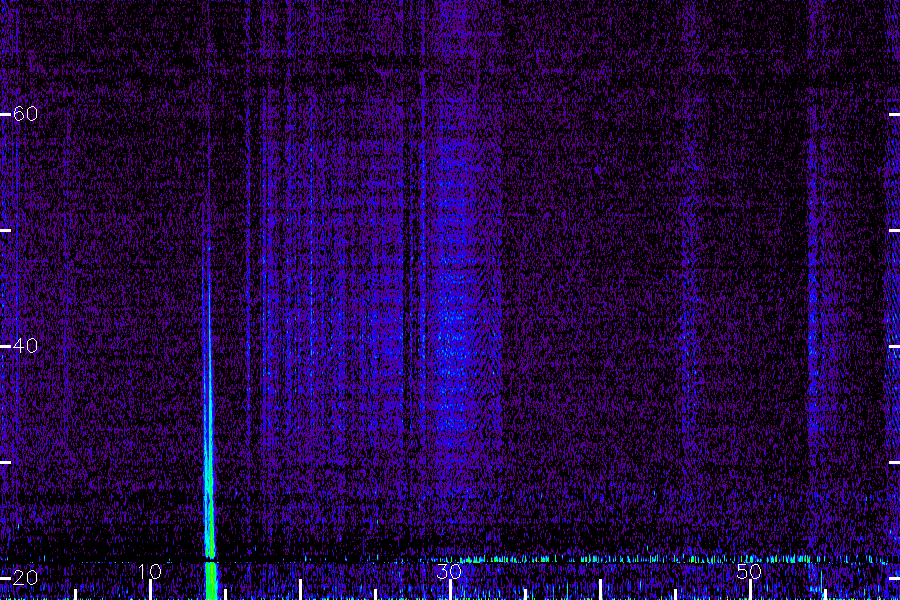Click the "20" vertical axis label
The image size is (900, 600).
pos(25,578)
